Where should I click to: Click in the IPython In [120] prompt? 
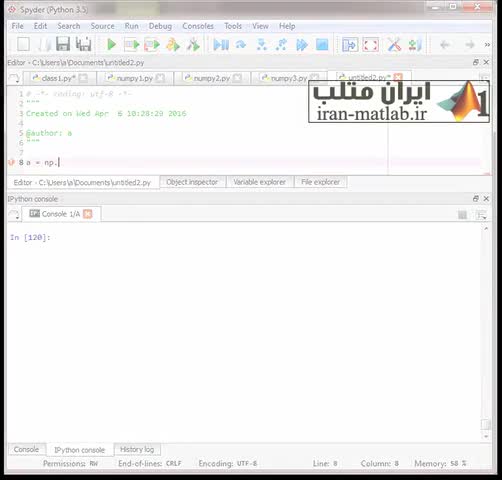pos(30,237)
